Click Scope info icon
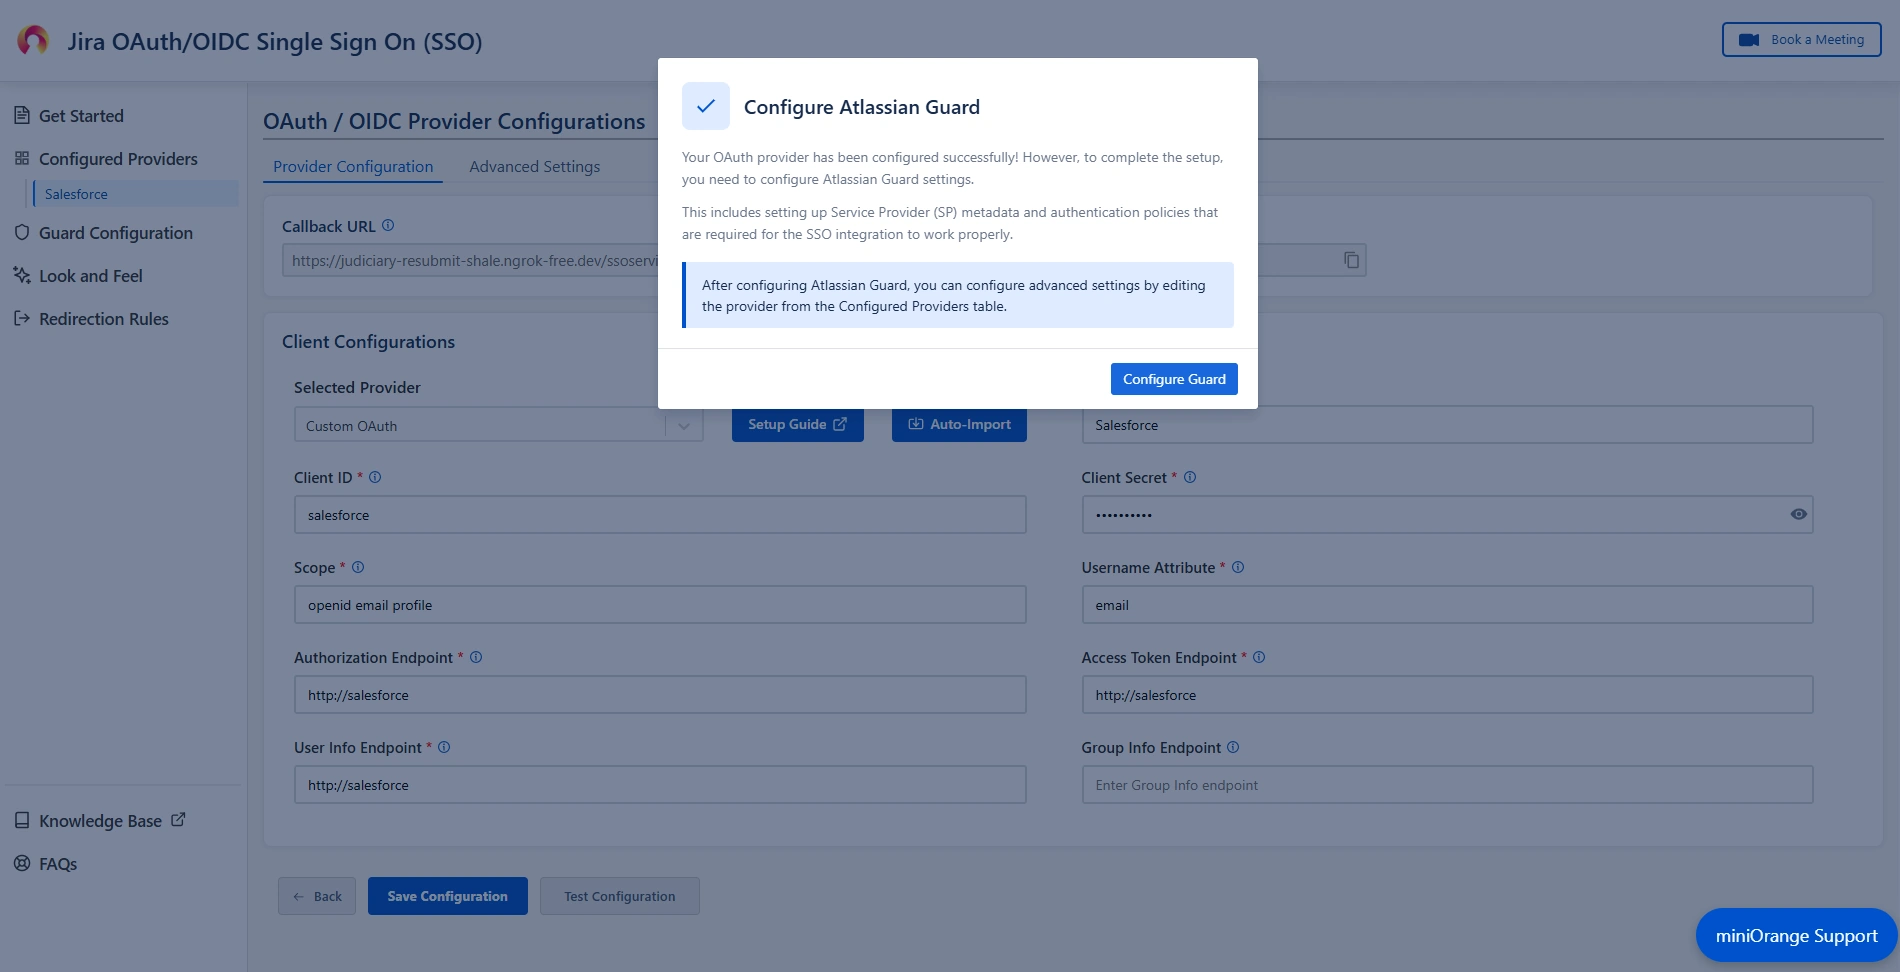Screen dimensions: 1900x972 [x=358, y=568]
